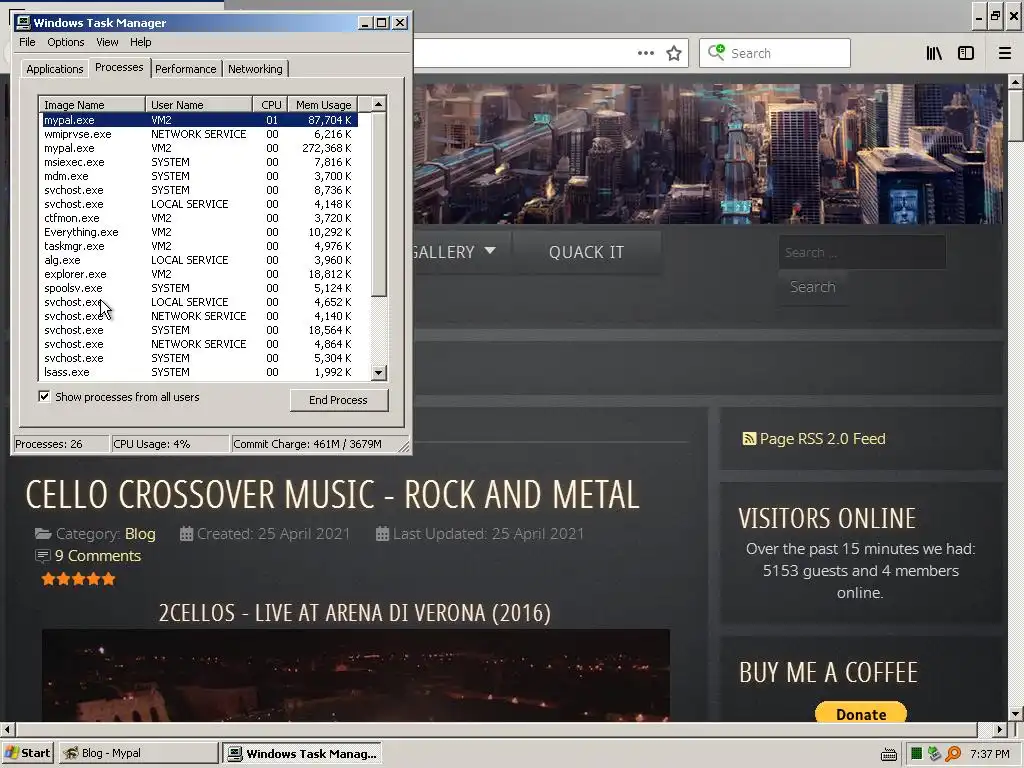Open the Options menu in Task Manager
This screenshot has width=1024, height=768.
(65, 42)
